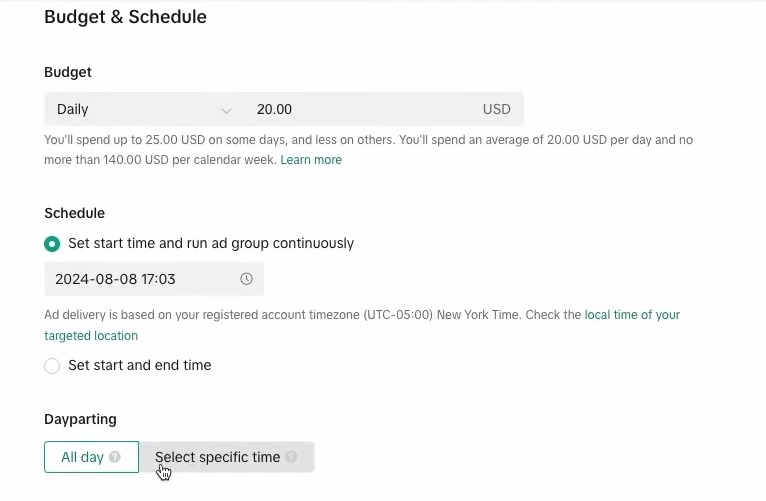
Task: Click the help icon beside All day
Action: pos(115,457)
